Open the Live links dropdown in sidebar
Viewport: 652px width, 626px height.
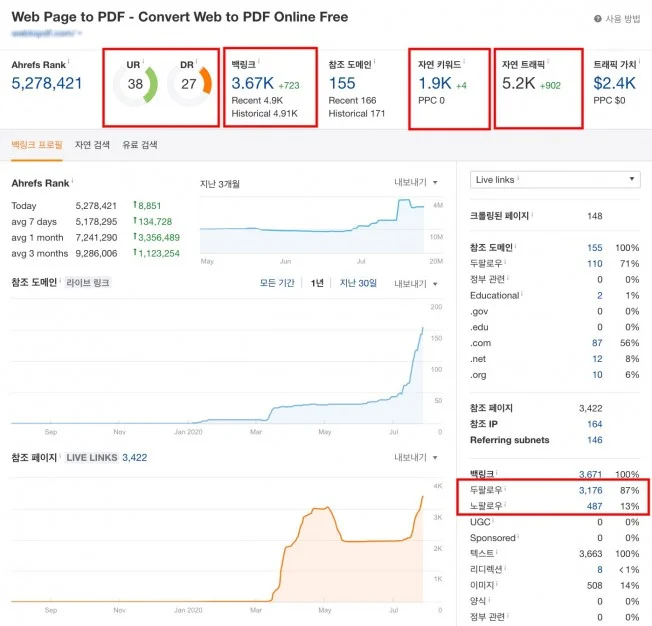click(554, 179)
